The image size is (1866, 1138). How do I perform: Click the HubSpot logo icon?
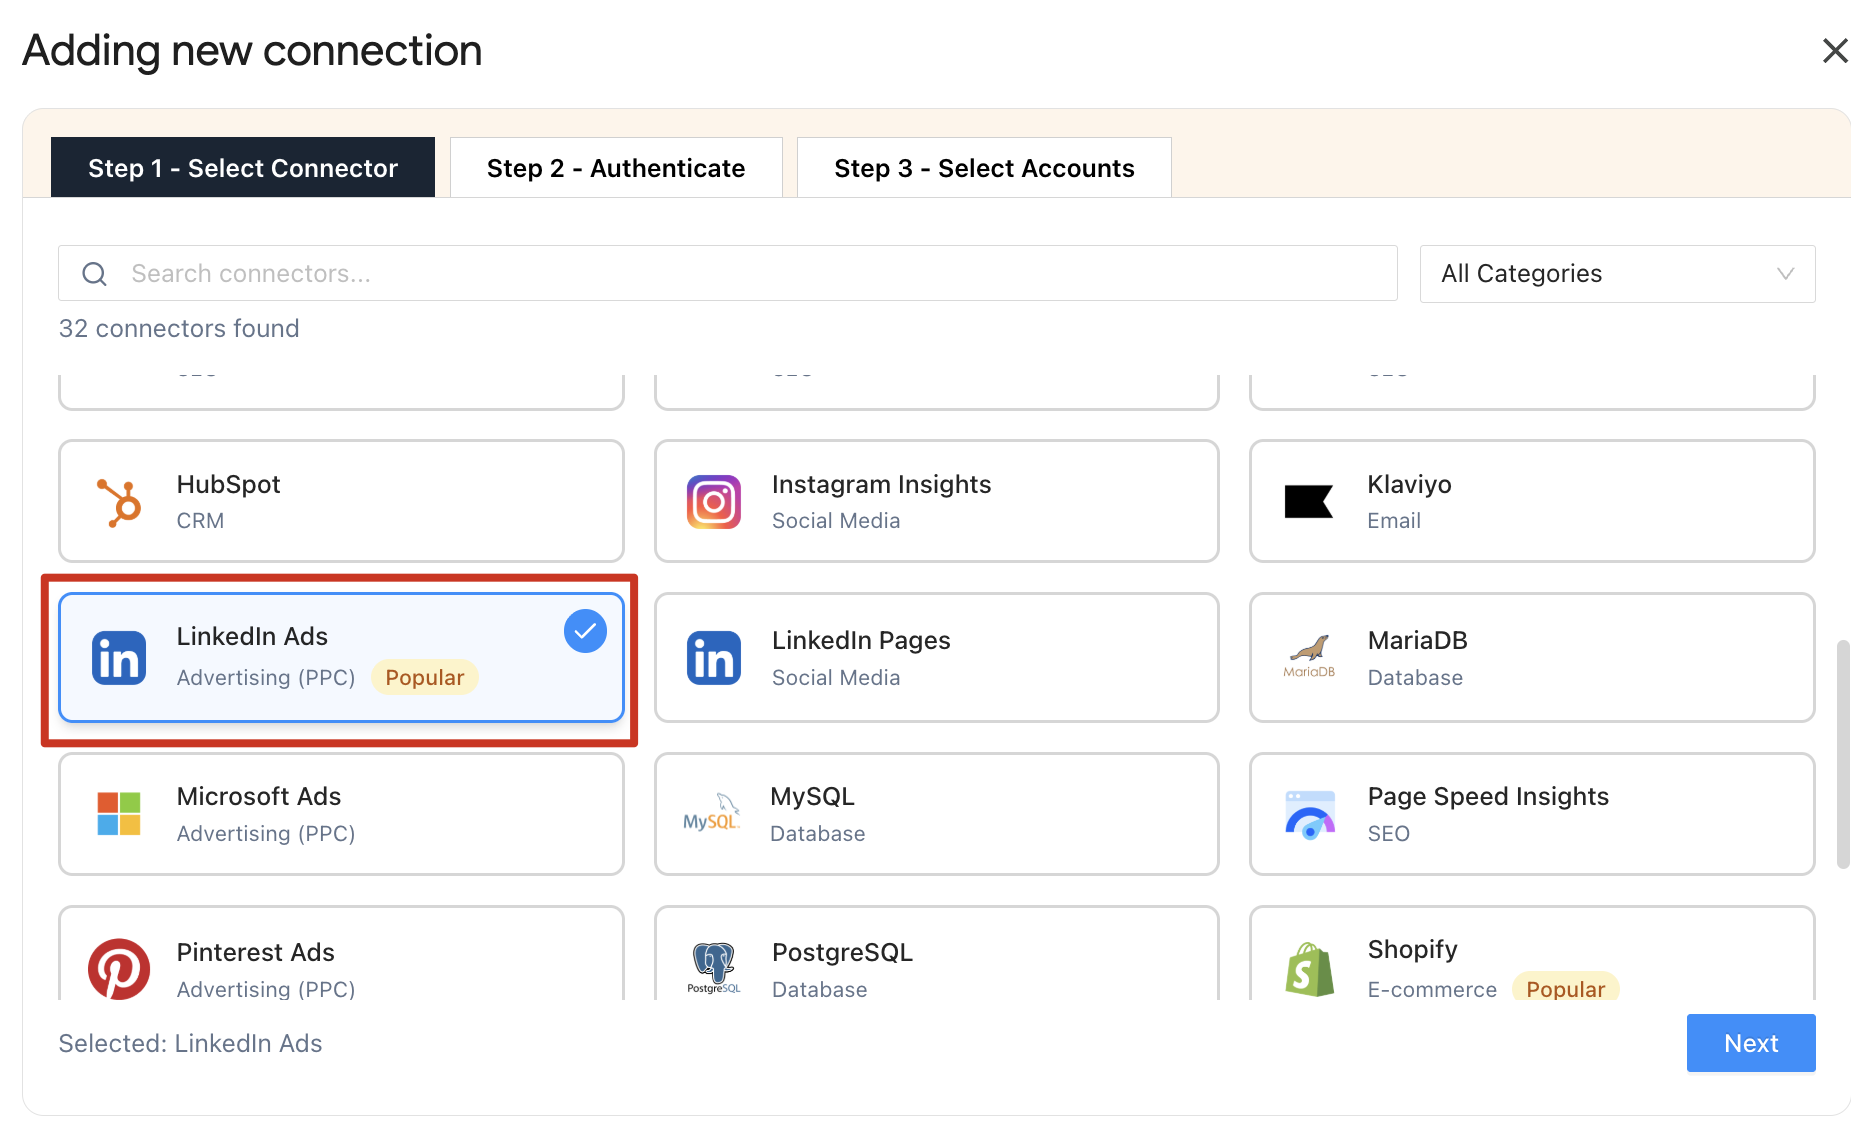[x=119, y=502]
